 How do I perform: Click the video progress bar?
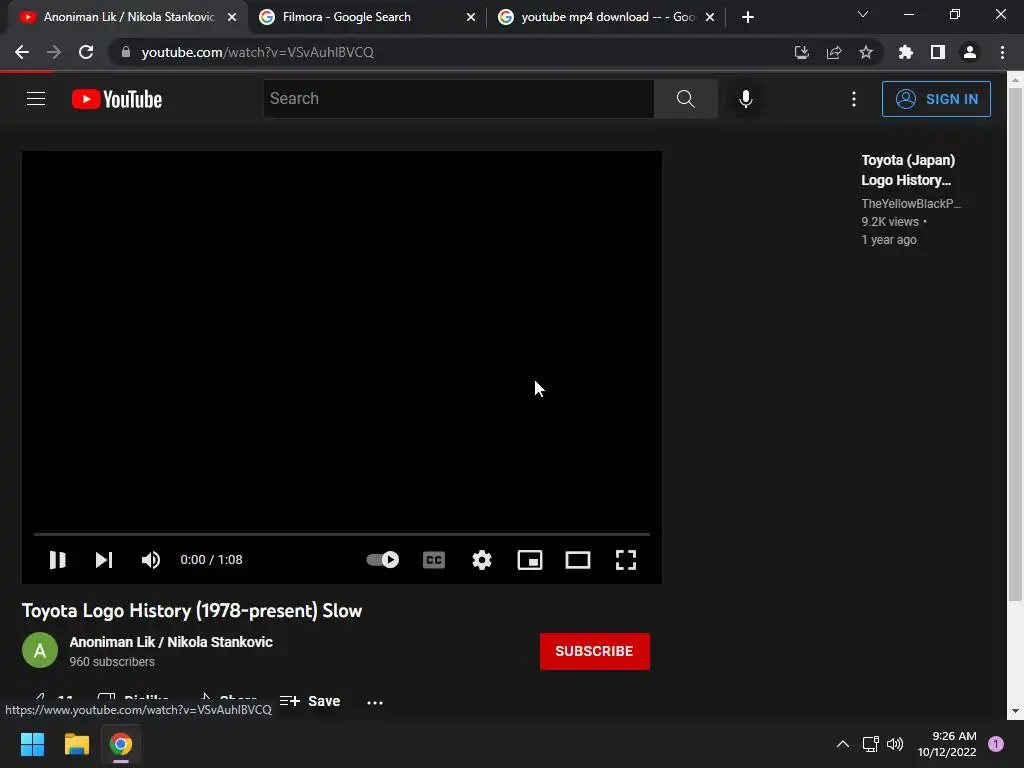tap(342, 534)
